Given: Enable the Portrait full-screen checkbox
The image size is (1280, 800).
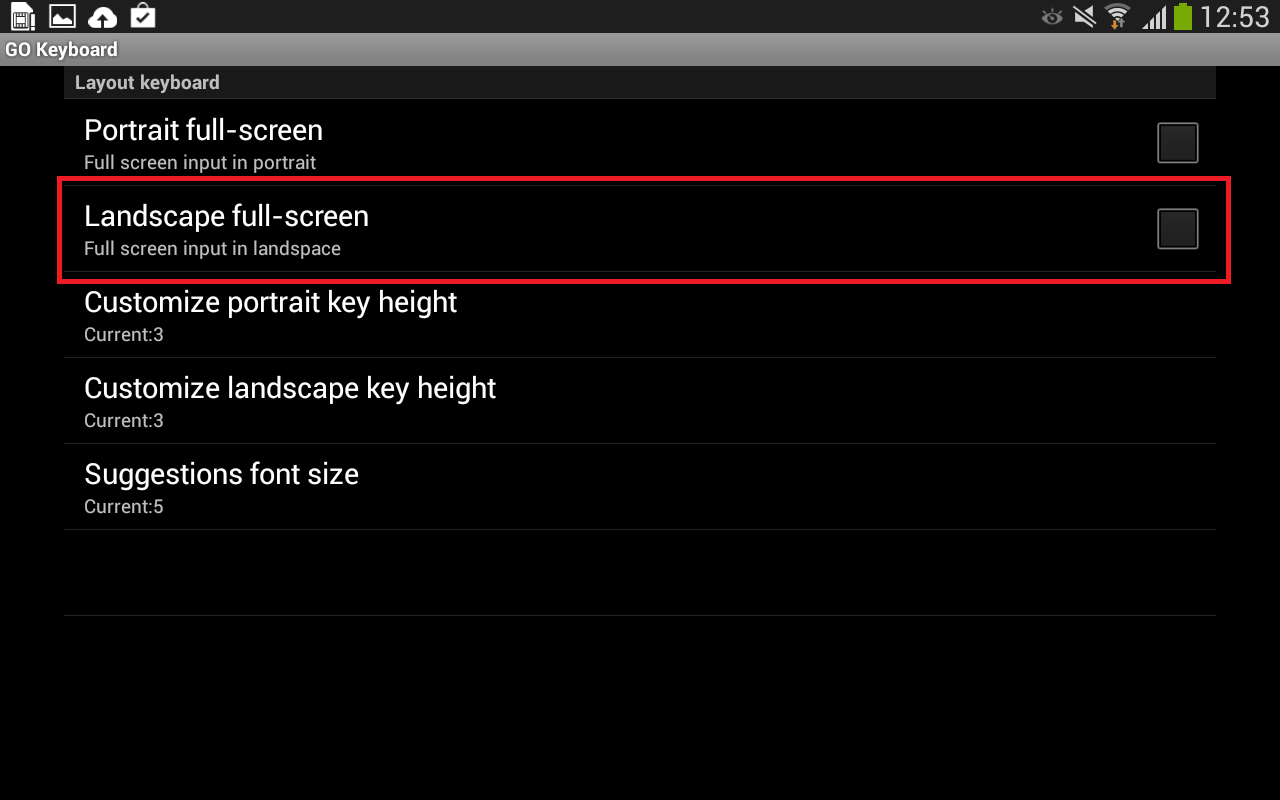Looking at the screenshot, I should [1177, 143].
